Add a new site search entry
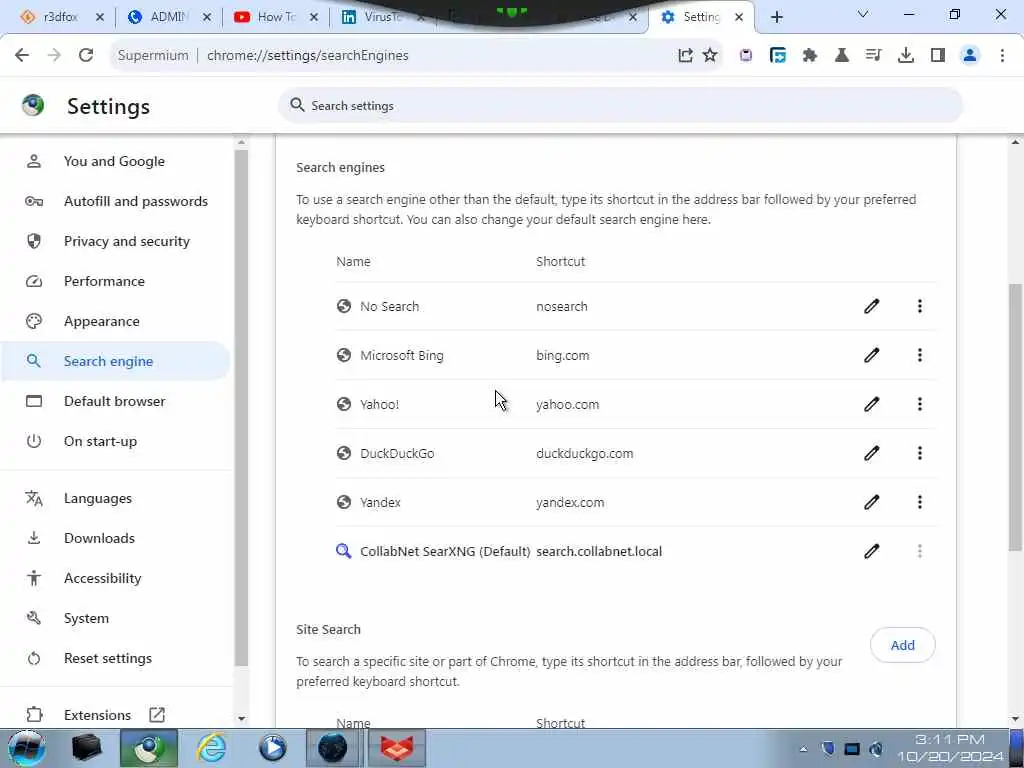Screen dimensions: 1024x768 (x=903, y=645)
